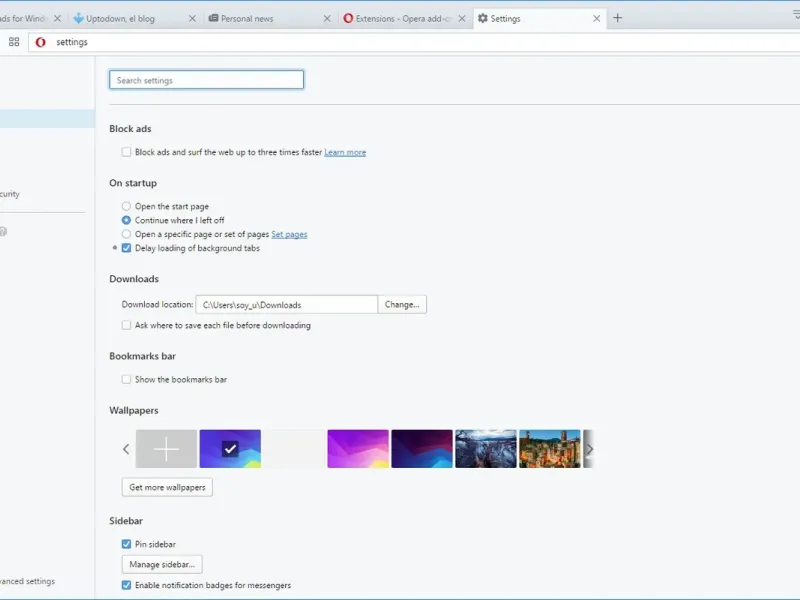The height and width of the screenshot is (600, 800).
Task: Select the blank white wallpaper
Action: [294, 449]
